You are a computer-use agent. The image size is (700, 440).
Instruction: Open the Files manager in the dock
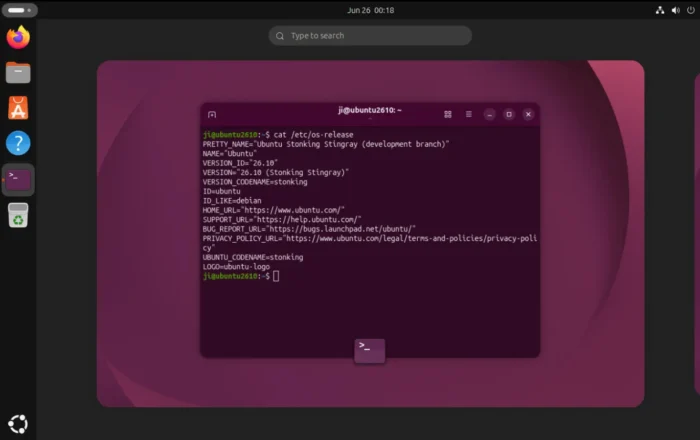click(18, 72)
